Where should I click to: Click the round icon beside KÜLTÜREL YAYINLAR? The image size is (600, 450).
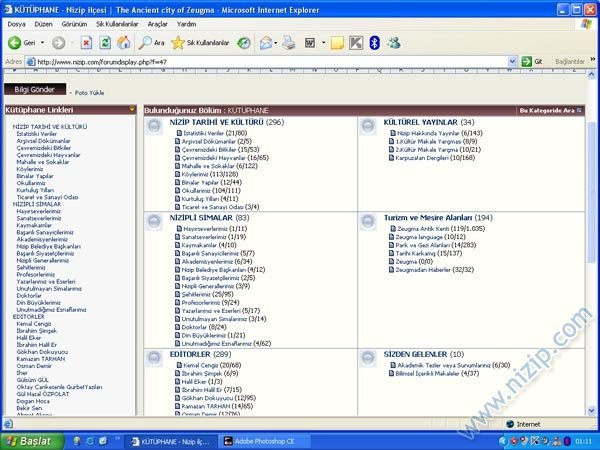point(368,127)
